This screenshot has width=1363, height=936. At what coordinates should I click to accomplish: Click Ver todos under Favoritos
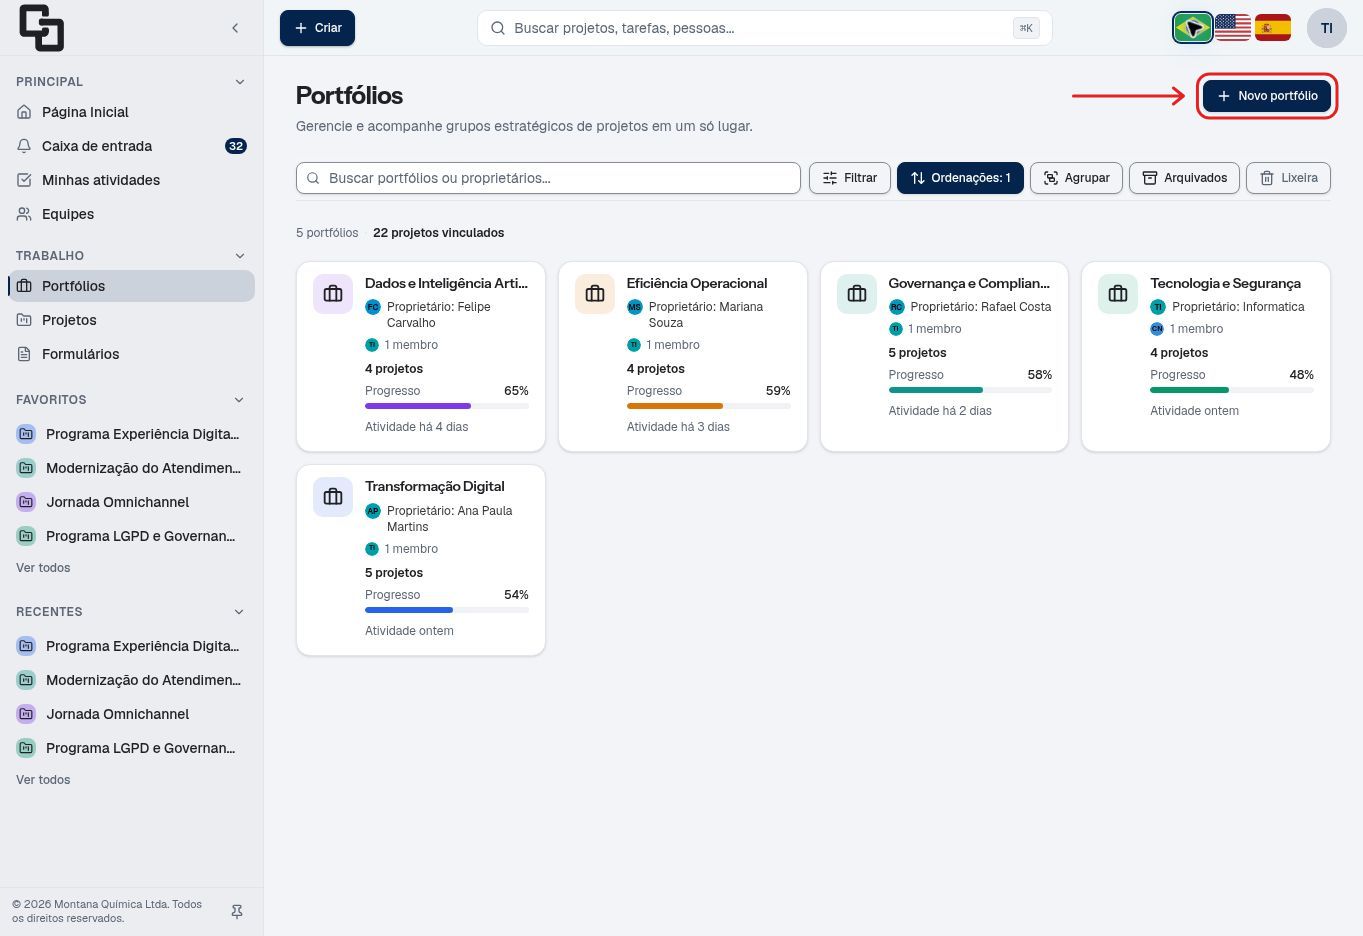(x=43, y=568)
